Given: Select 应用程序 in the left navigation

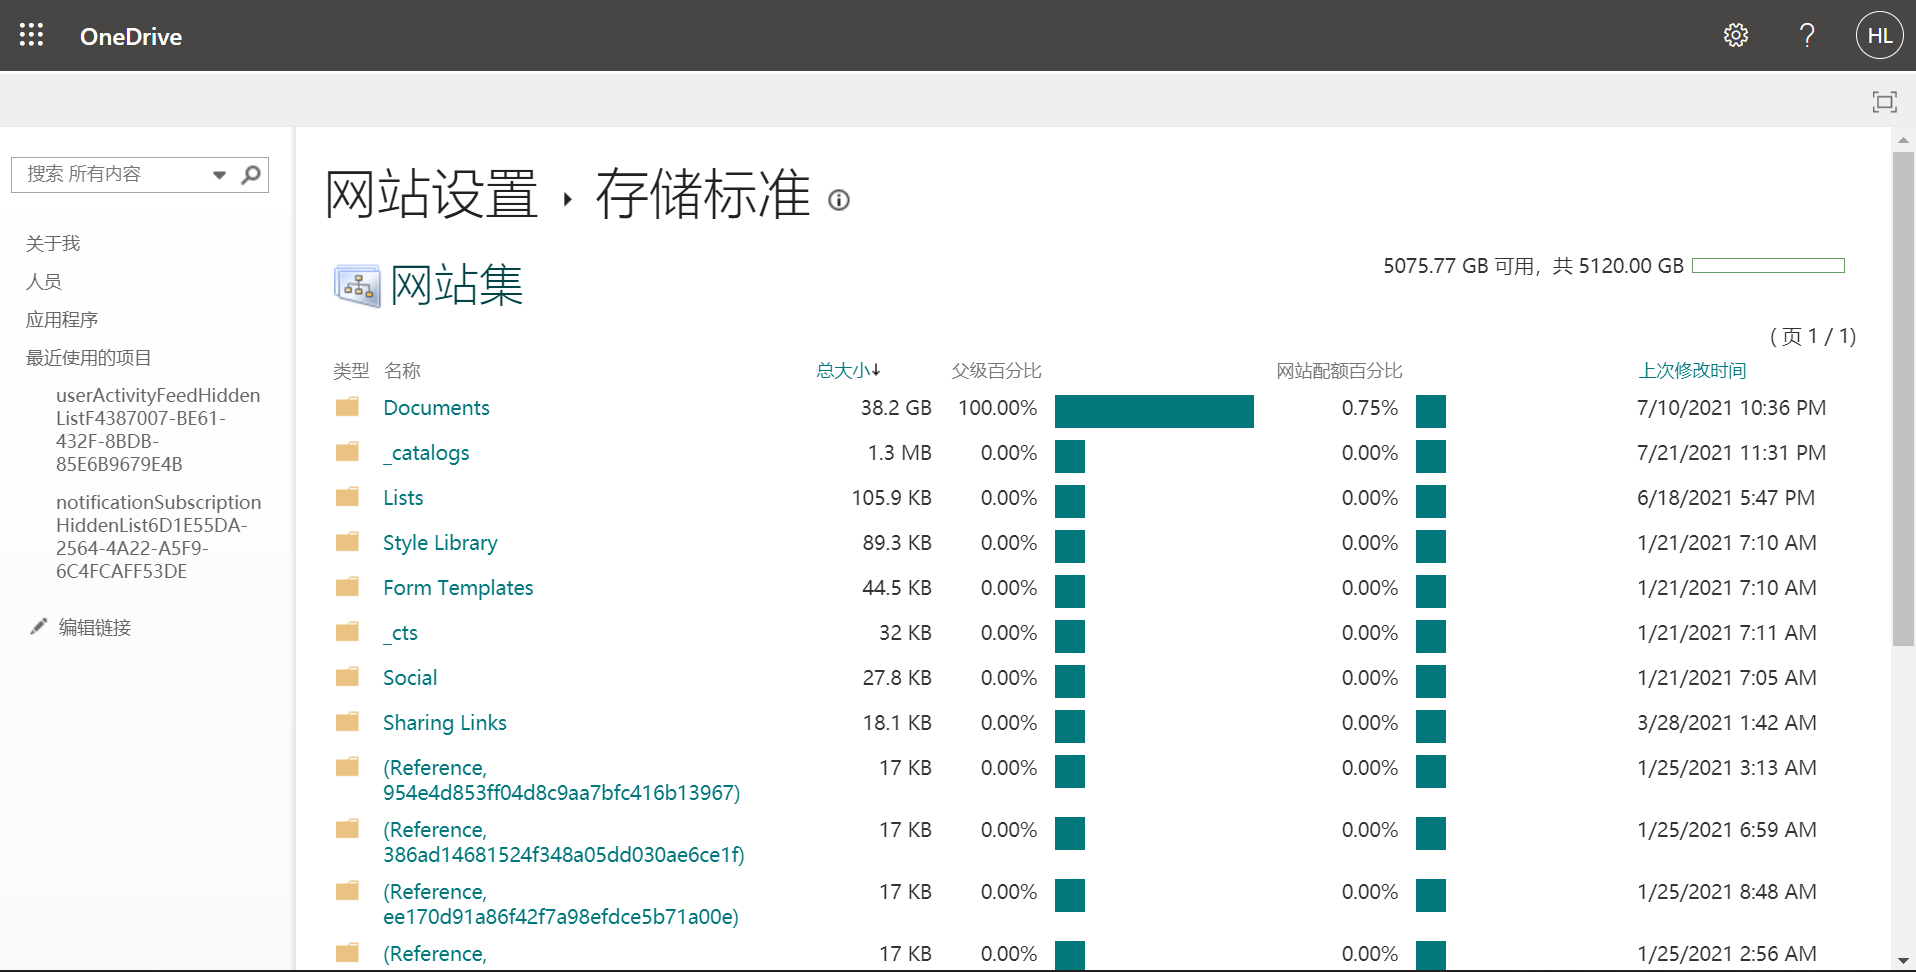Looking at the screenshot, I should [62, 319].
